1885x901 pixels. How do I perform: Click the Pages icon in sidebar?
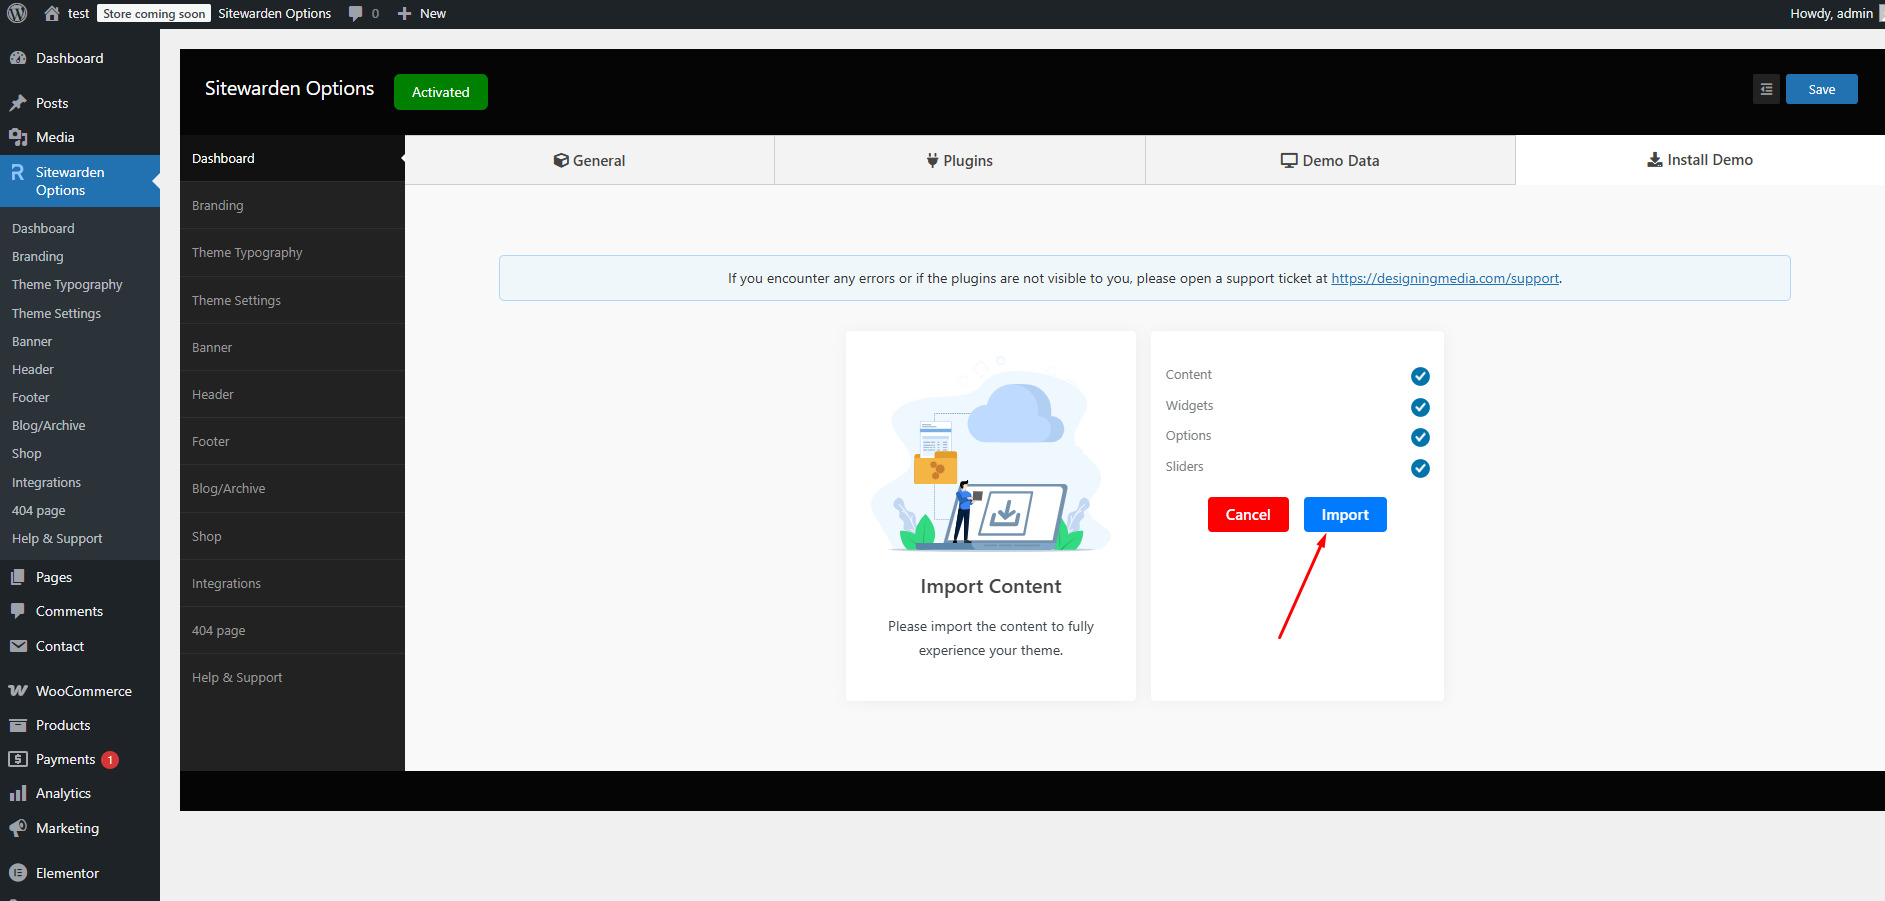pyautogui.click(x=18, y=577)
